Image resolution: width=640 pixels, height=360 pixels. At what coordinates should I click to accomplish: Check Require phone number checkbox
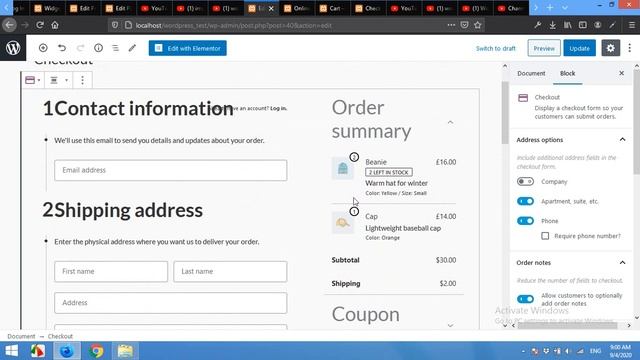[x=545, y=236]
